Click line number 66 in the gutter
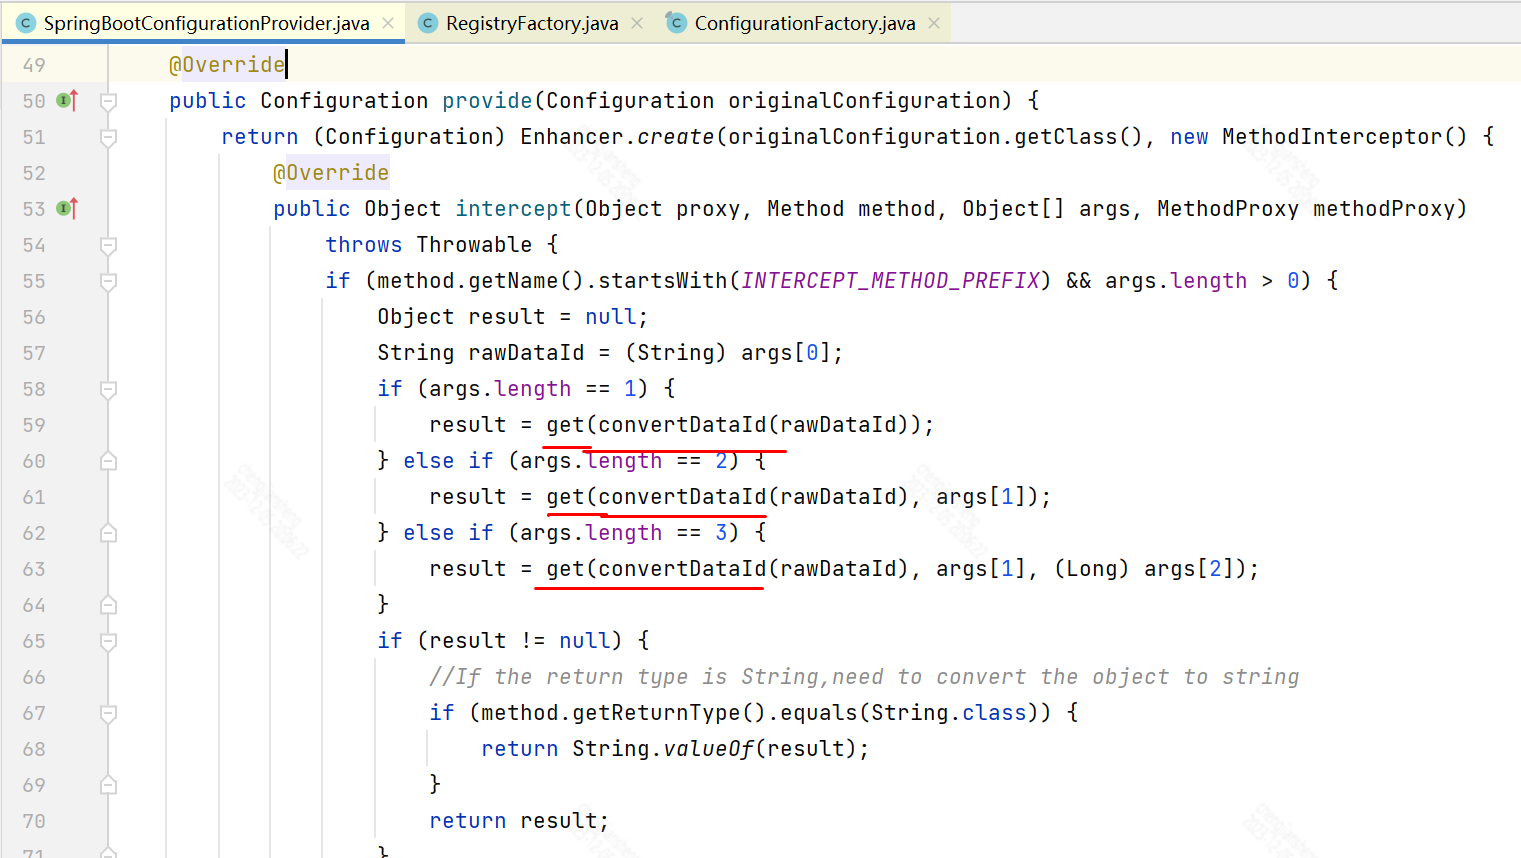This screenshot has height=858, width=1521. pos(34,677)
